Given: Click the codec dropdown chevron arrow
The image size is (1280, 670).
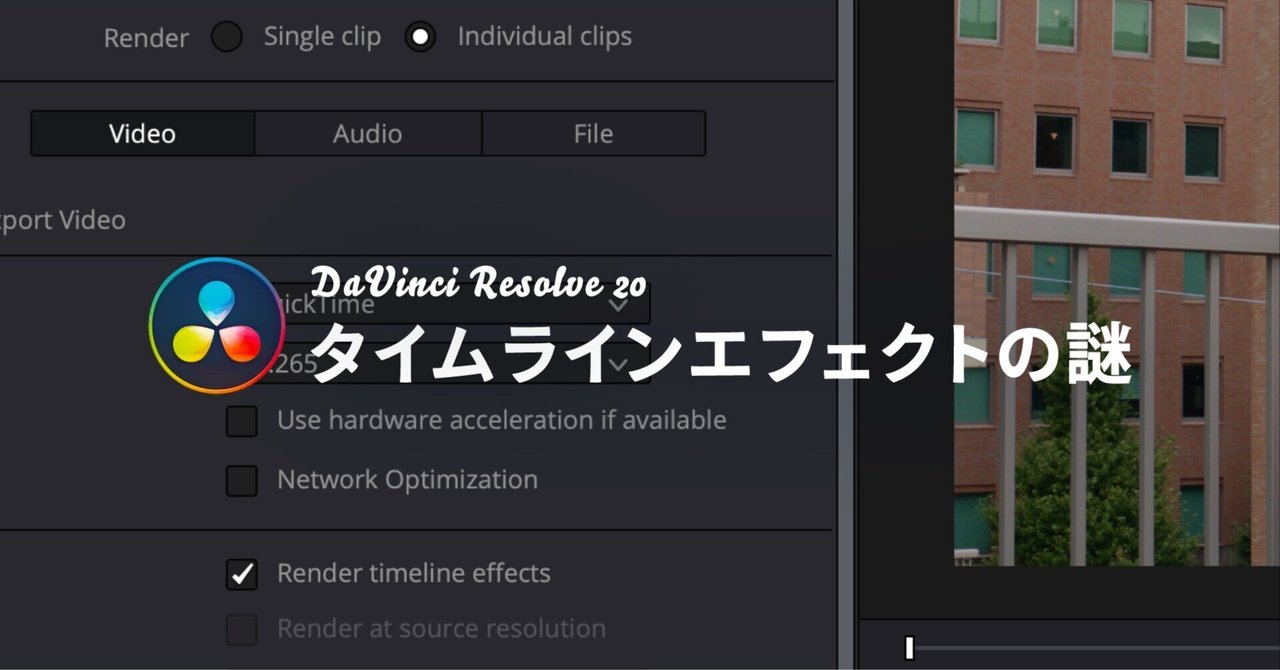Looking at the screenshot, I should pyautogui.click(x=617, y=365).
